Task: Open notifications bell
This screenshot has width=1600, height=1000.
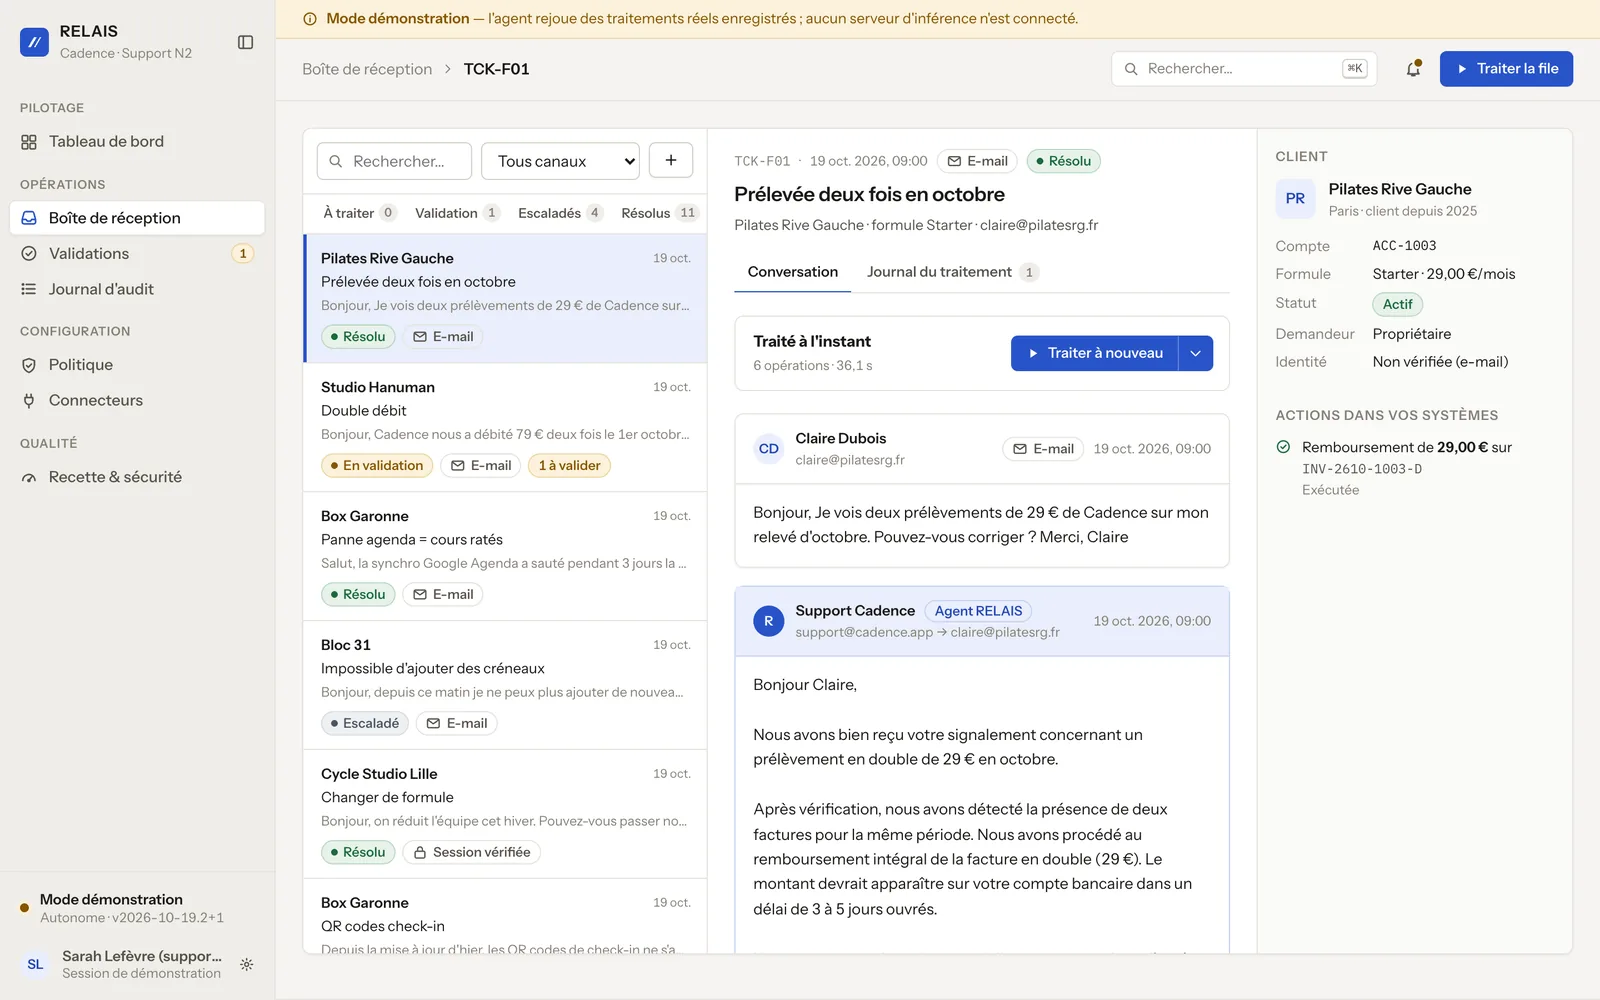Action: click(1413, 69)
